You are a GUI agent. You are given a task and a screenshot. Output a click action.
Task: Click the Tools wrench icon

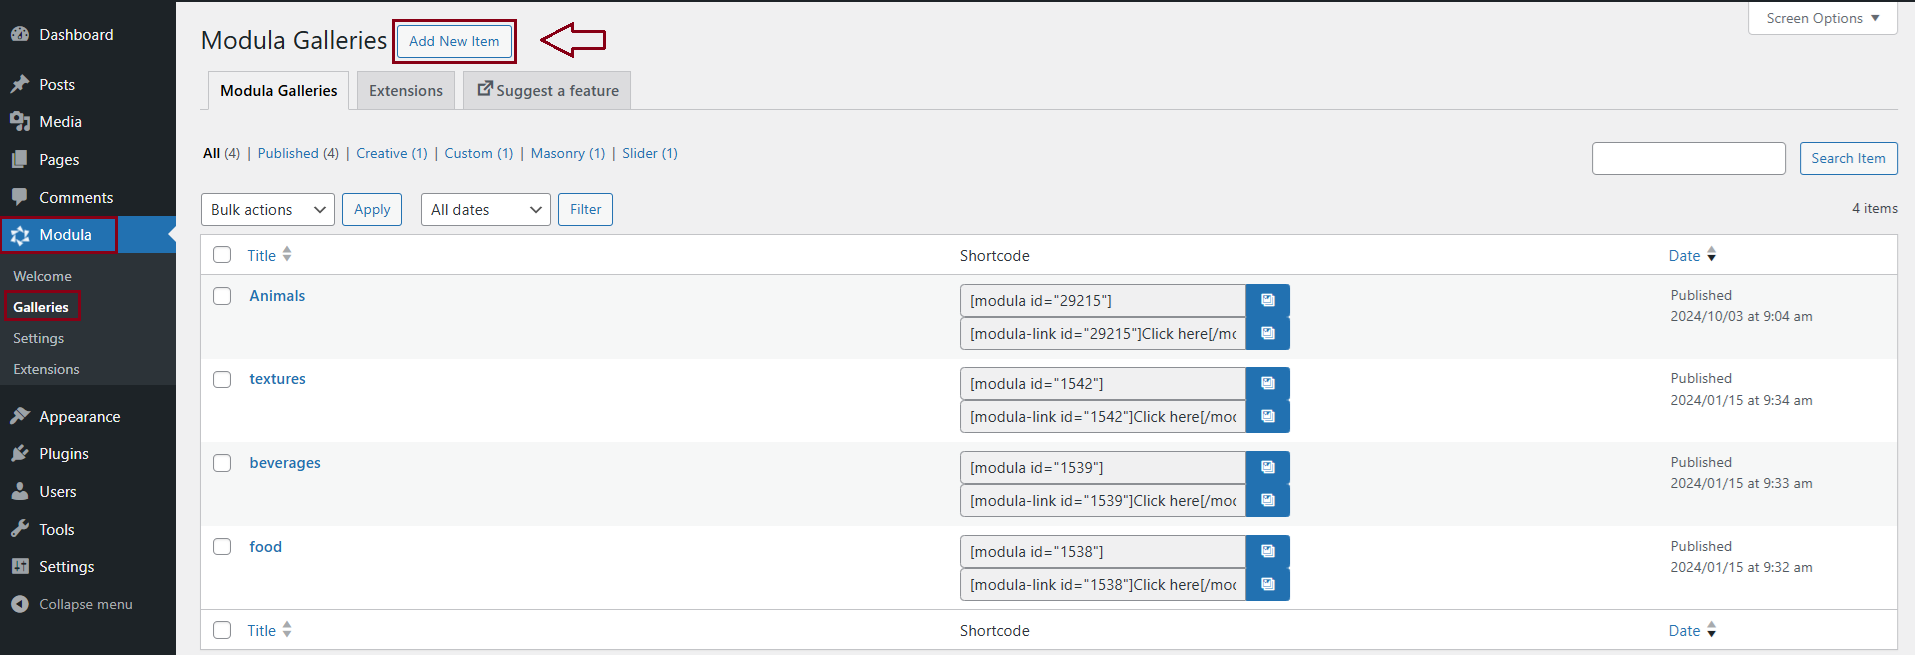[x=20, y=529]
